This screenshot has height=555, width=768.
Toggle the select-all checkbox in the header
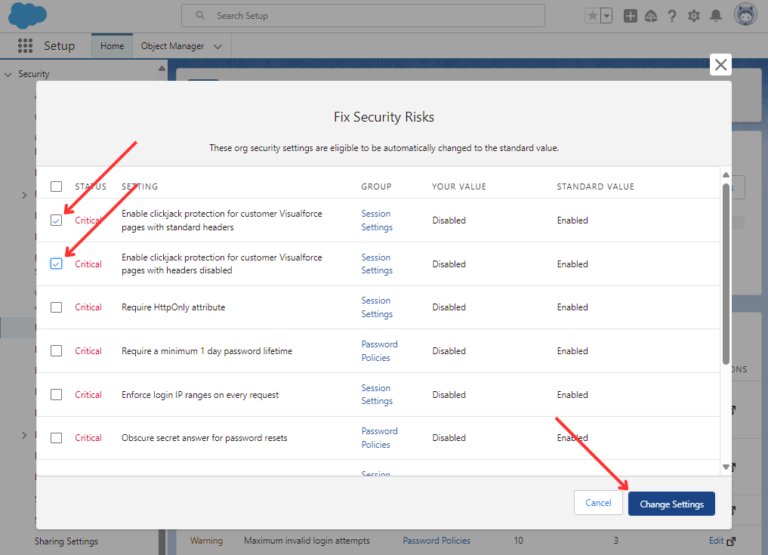point(56,187)
